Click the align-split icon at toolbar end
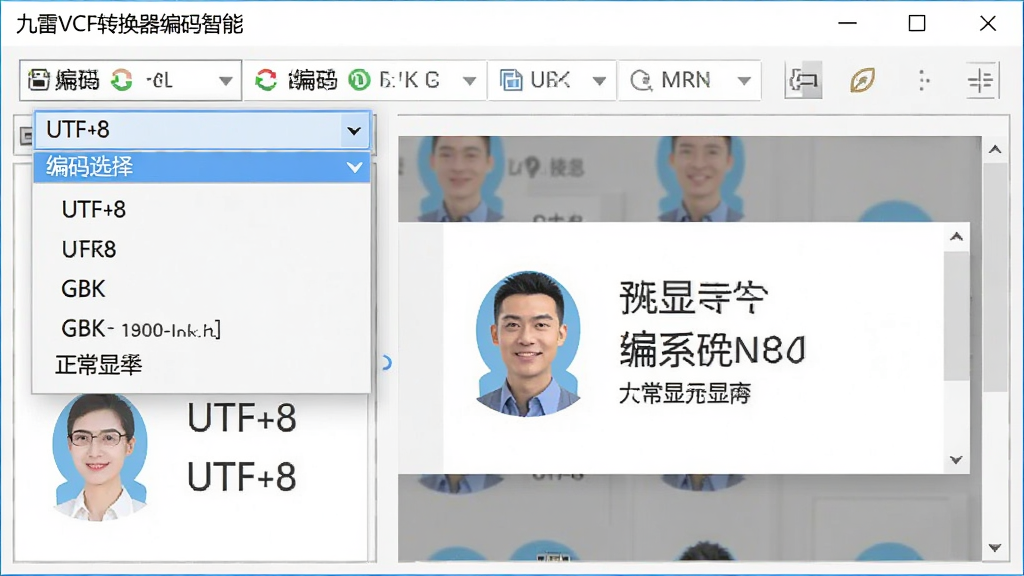Image resolution: width=1024 pixels, height=576 pixels. coord(981,80)
